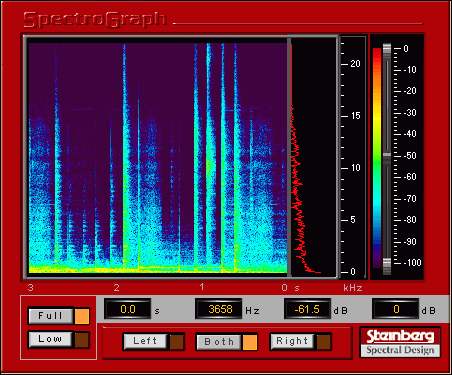
Task: Choose the Left channel button
Action: (x=145, y=341)
